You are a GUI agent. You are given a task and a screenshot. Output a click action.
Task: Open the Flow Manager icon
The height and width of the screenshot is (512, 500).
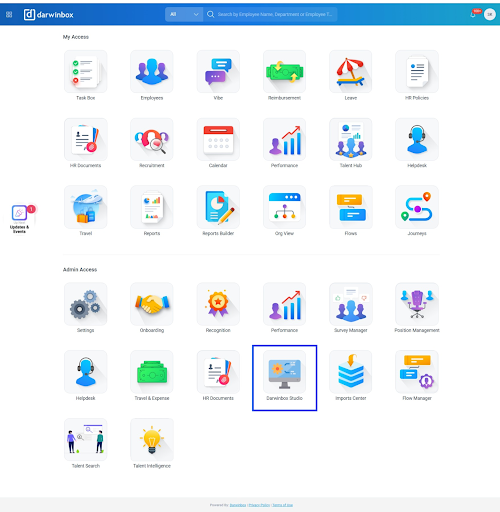(417, 372)
